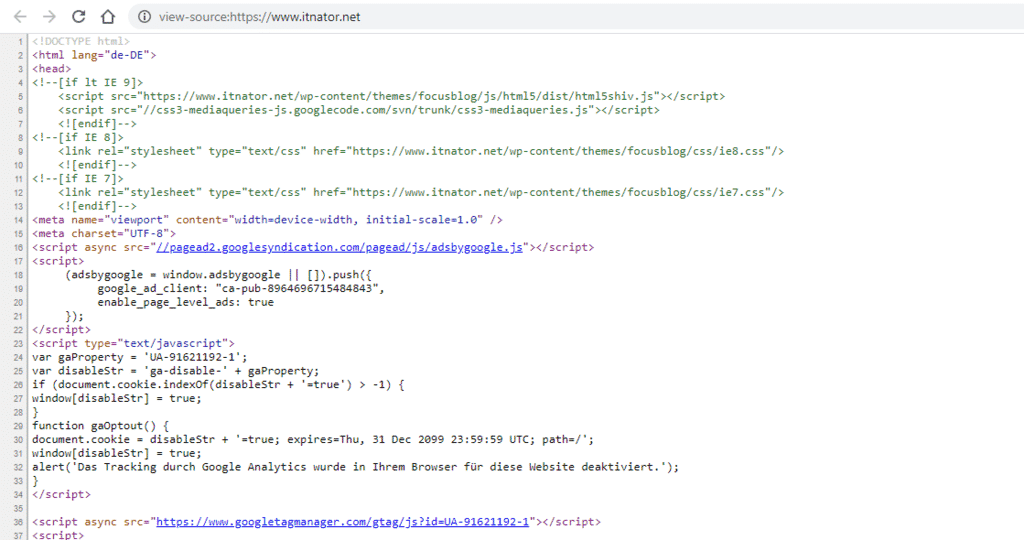Click the text html lang="de-DE"
Viewport: 1024px width, 540px height.
[94, 56]
